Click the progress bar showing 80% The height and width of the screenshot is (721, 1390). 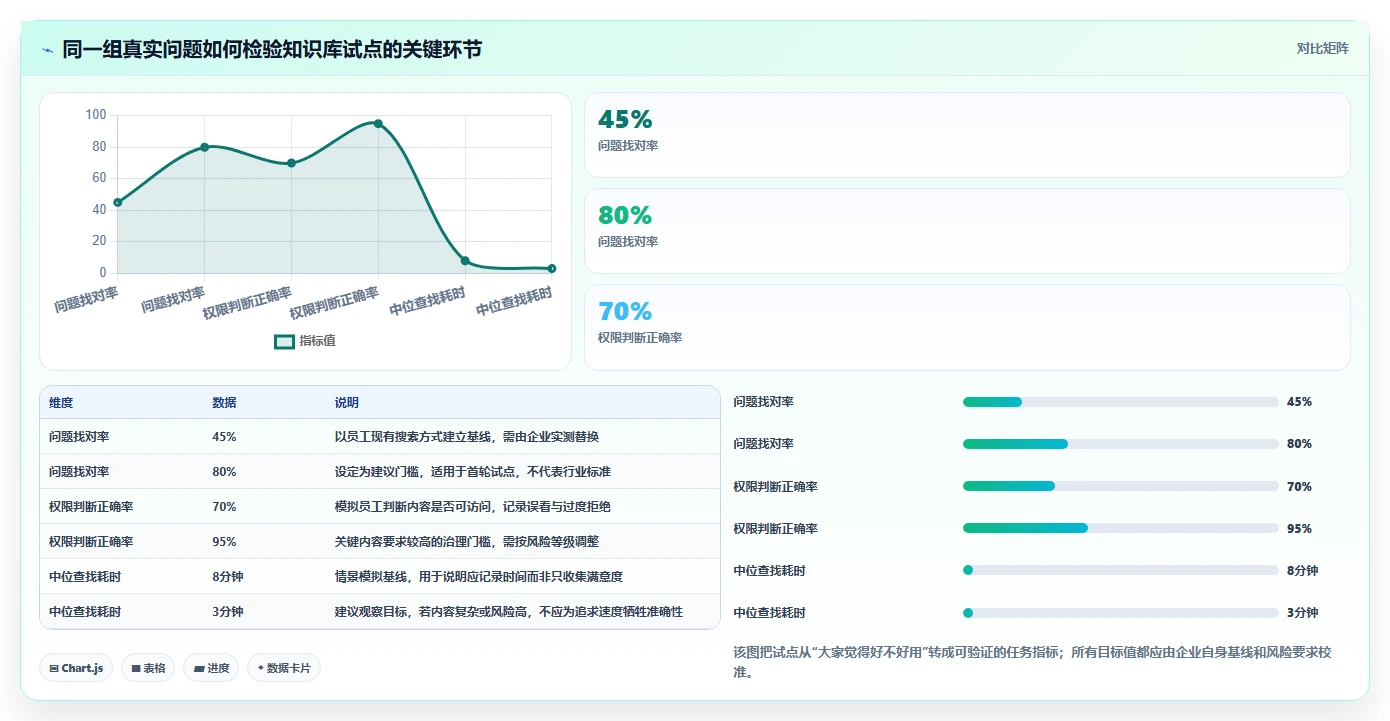point(1120,444)
